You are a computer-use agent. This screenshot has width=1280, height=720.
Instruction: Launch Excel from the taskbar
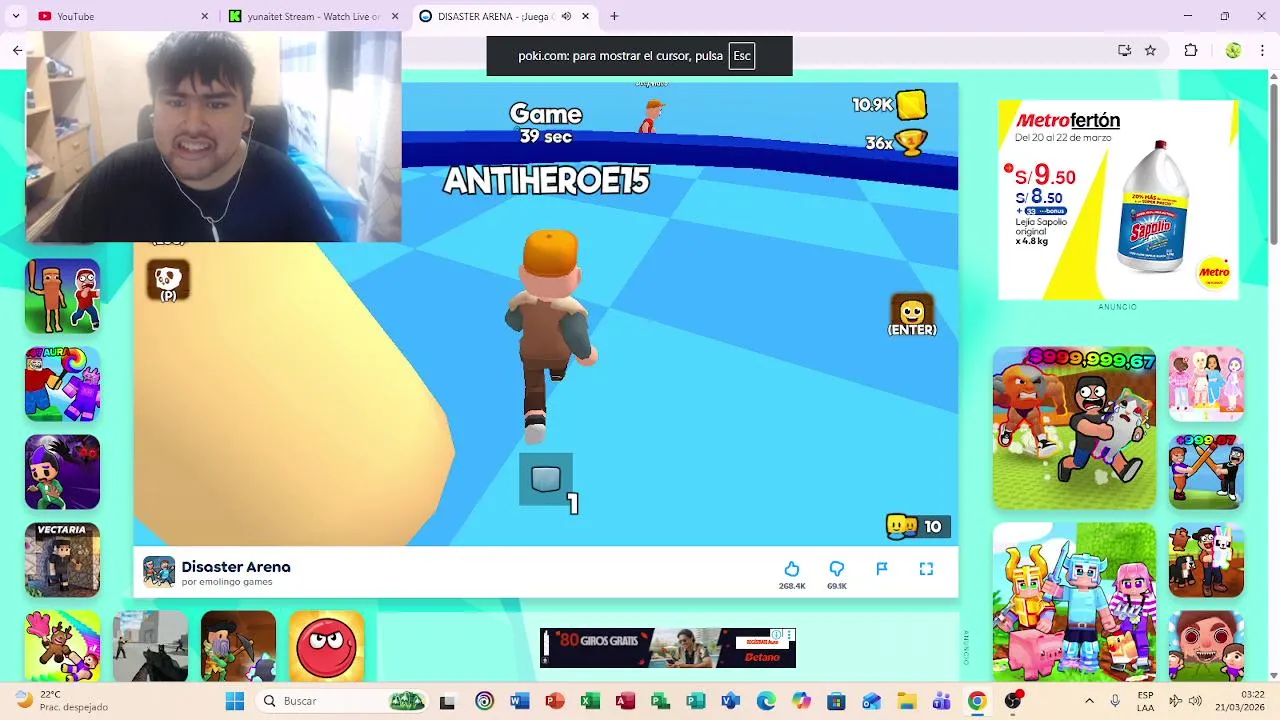click(590, 701)
